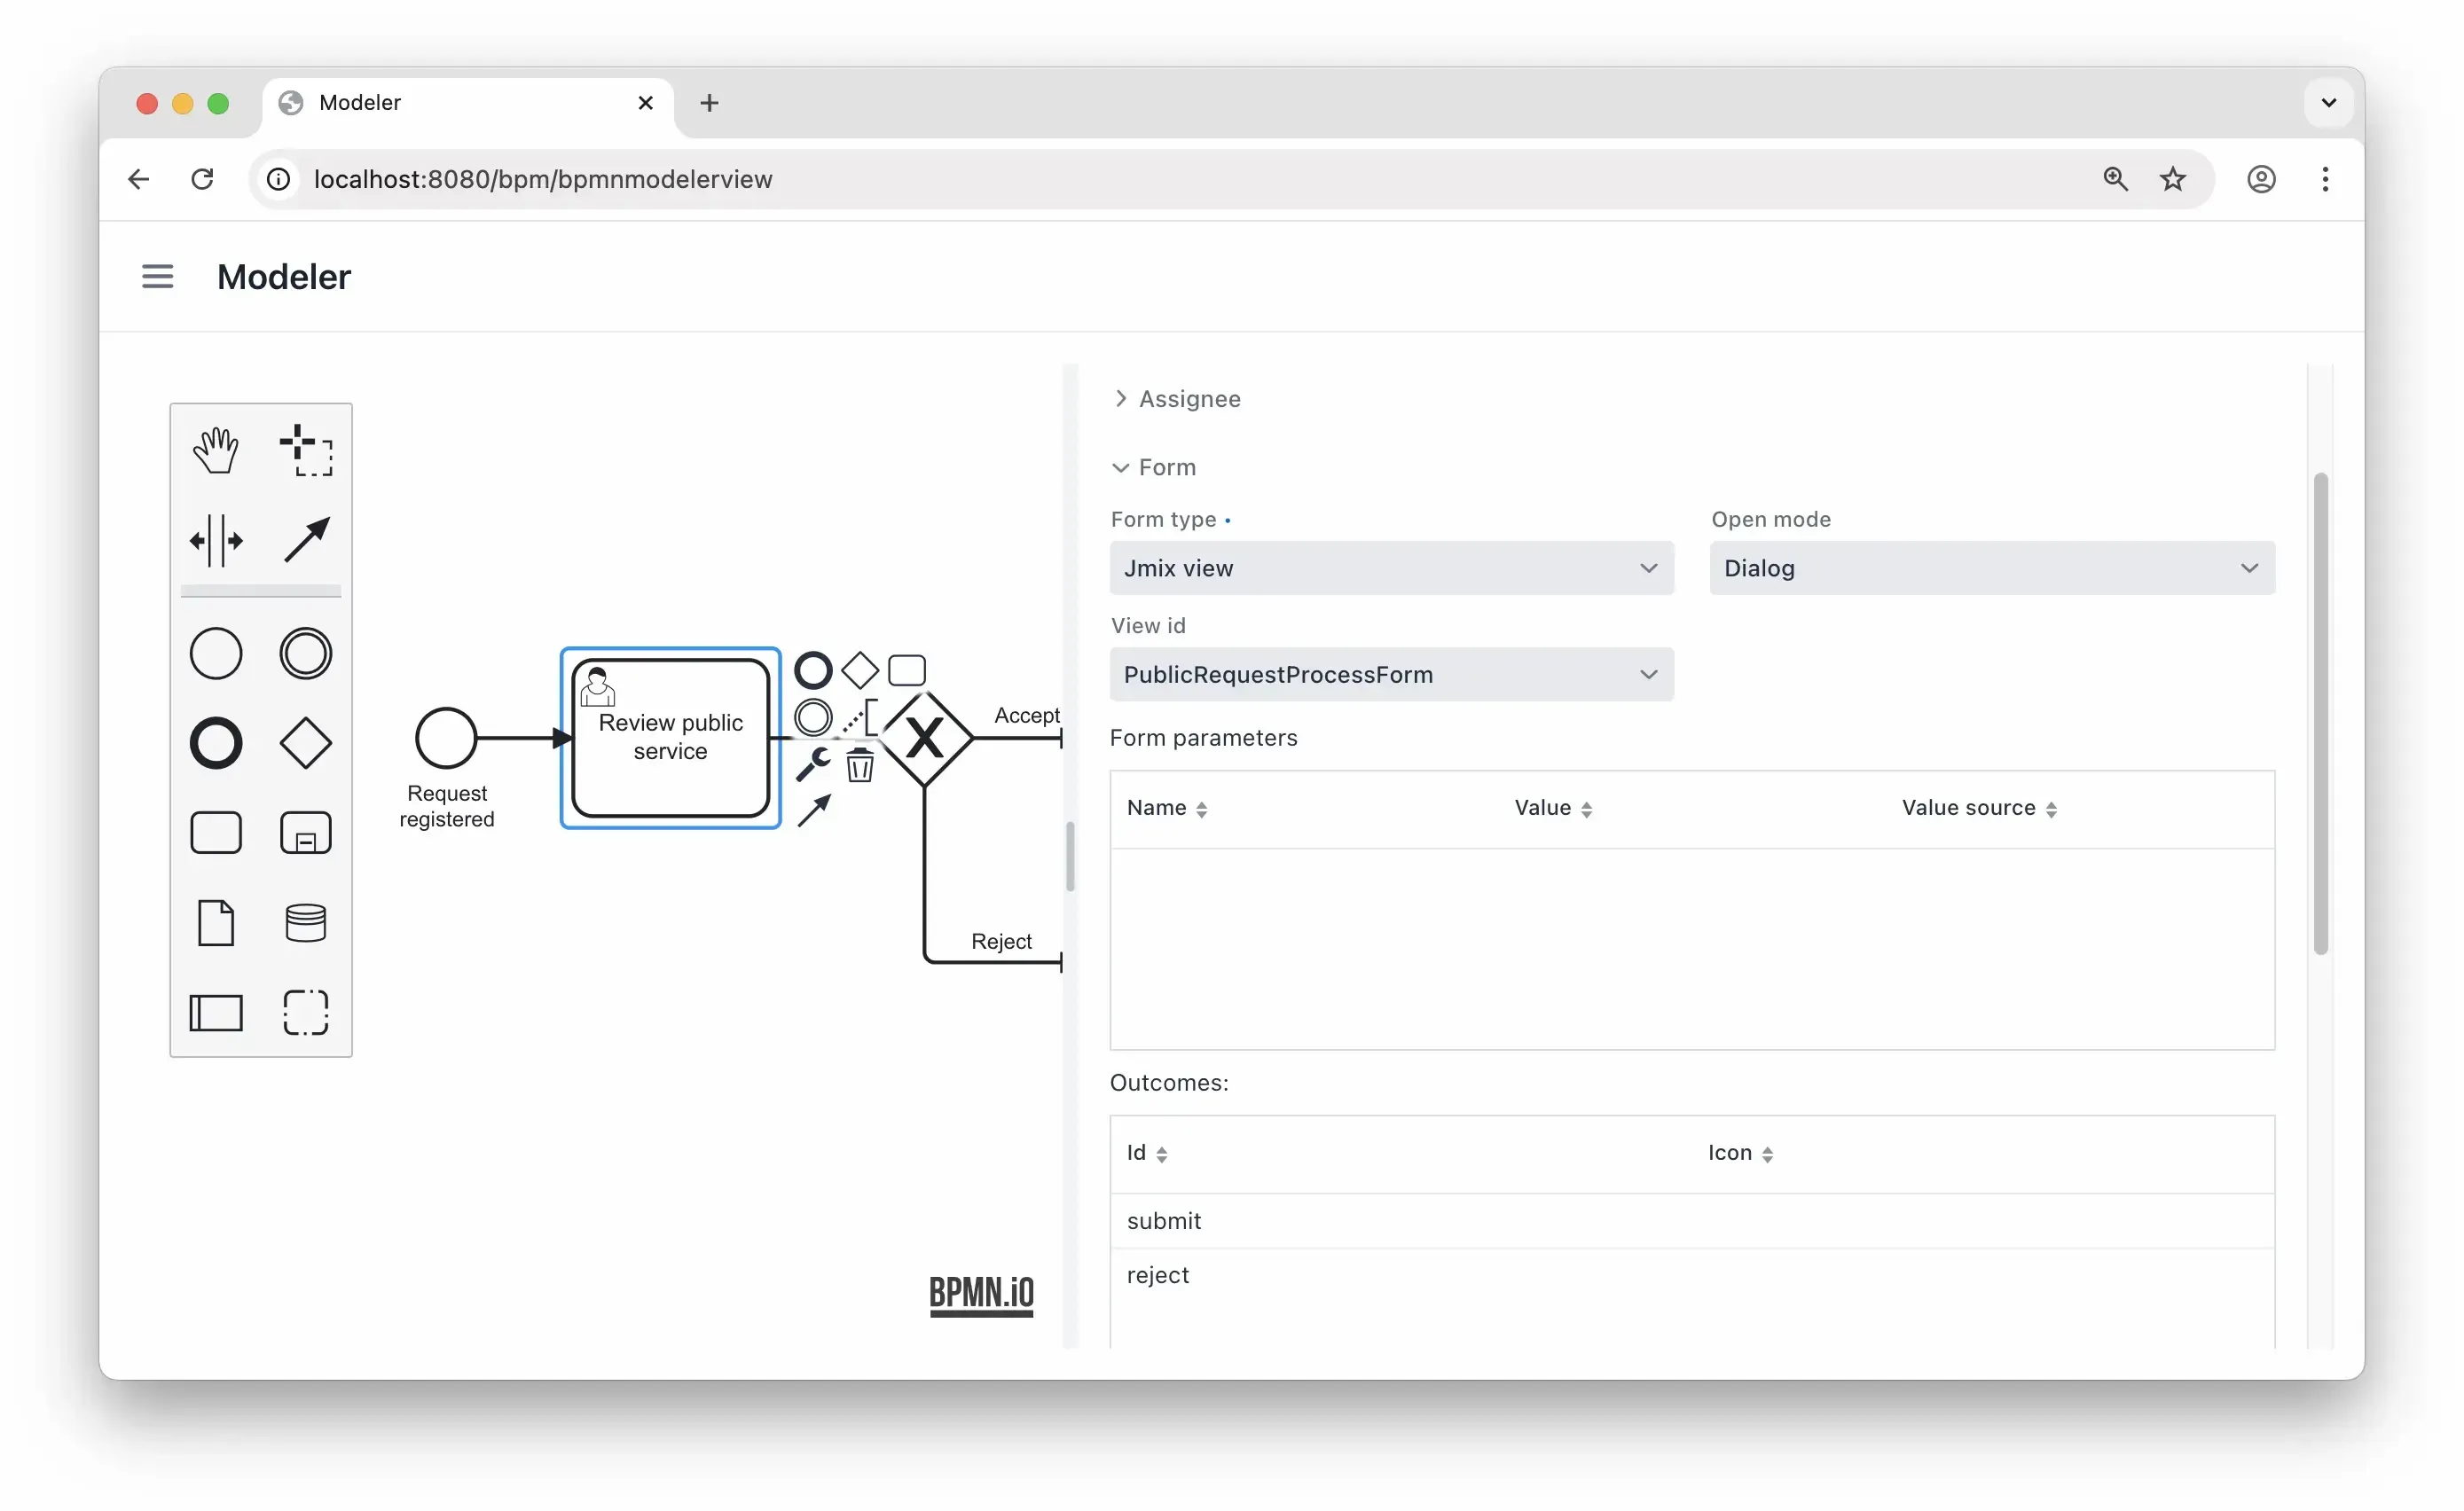Open the View id combo box

click(1390, 675)
